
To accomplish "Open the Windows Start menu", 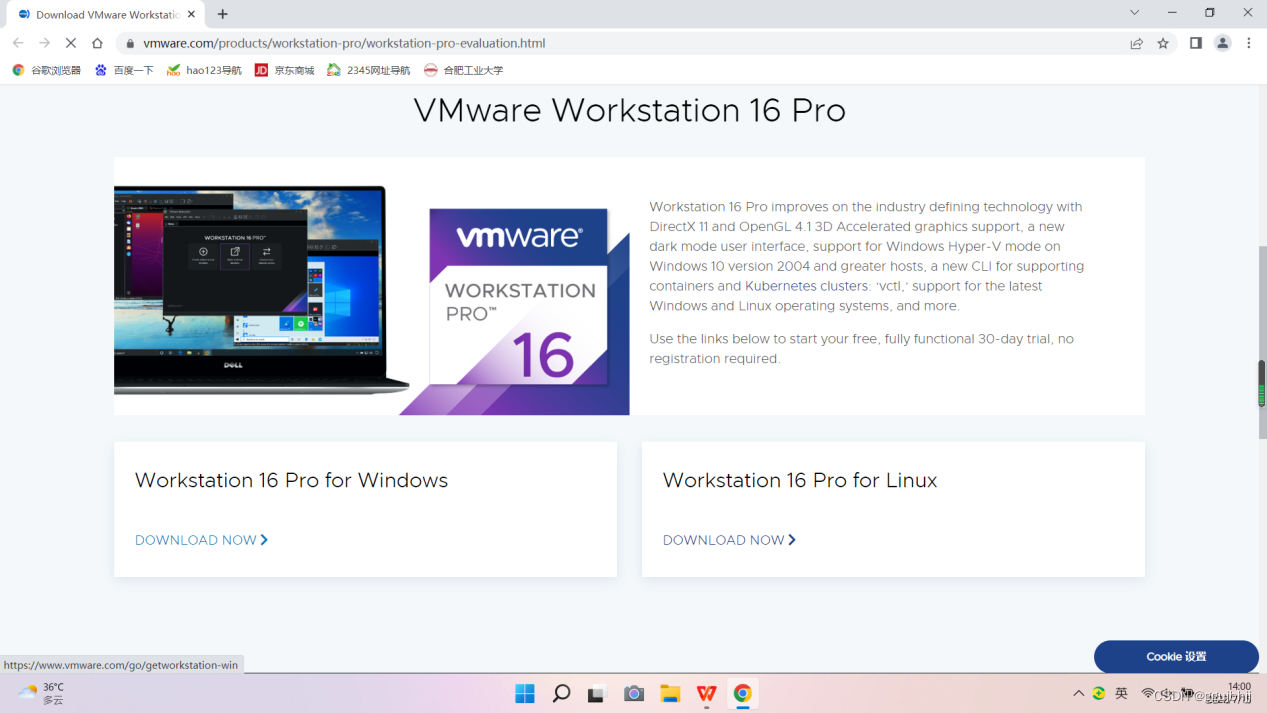I will 525,694.
